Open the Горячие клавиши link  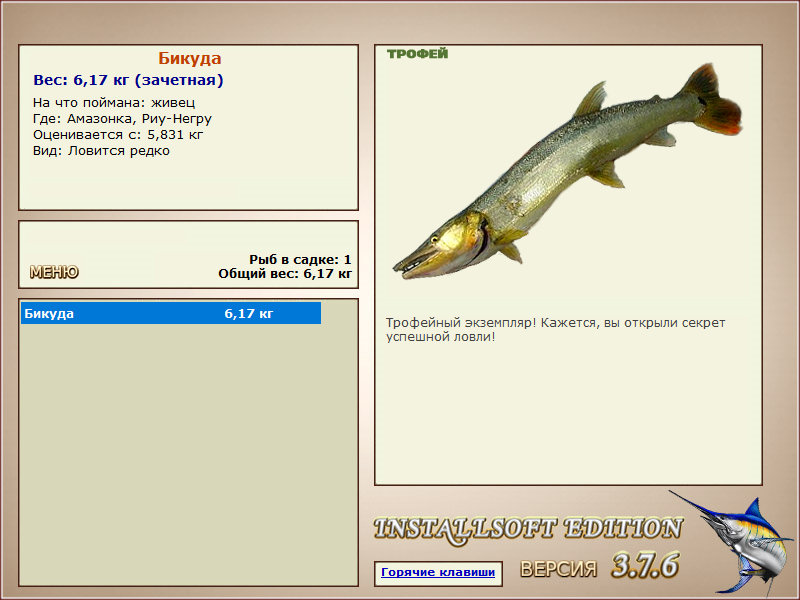438,572
